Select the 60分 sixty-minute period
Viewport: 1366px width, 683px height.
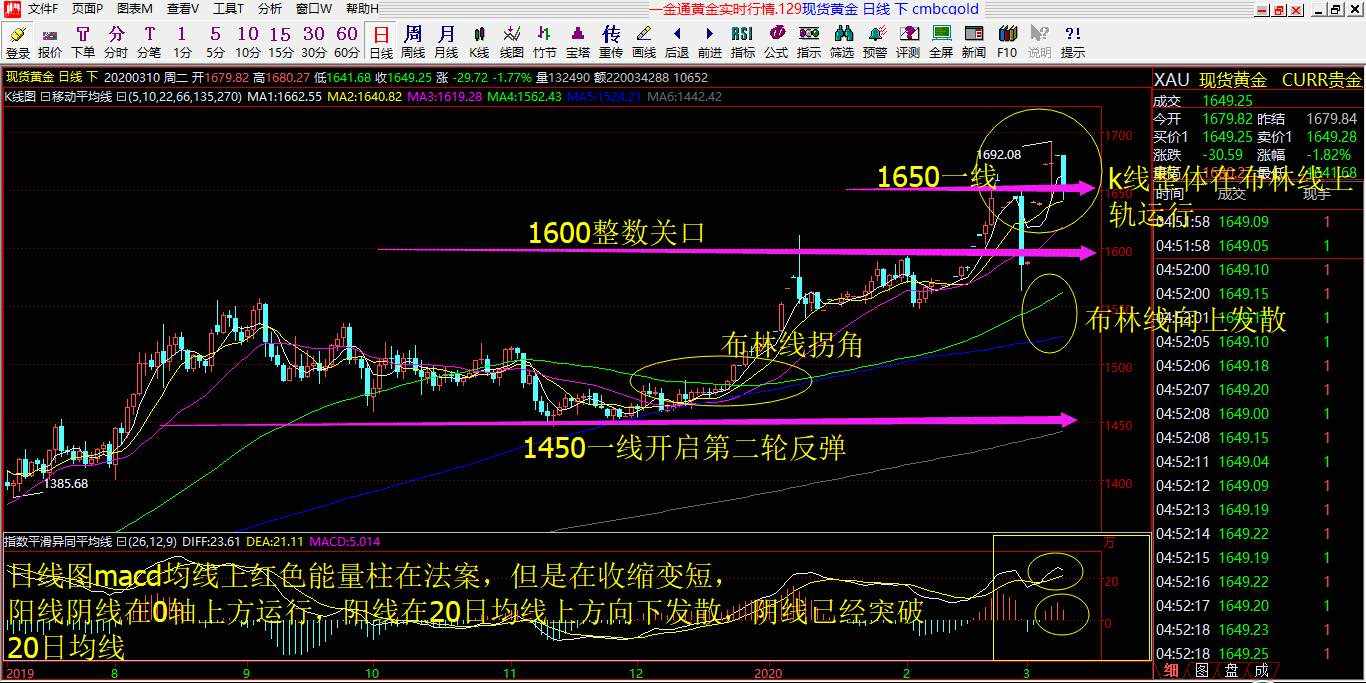click(x=347, y=41)
